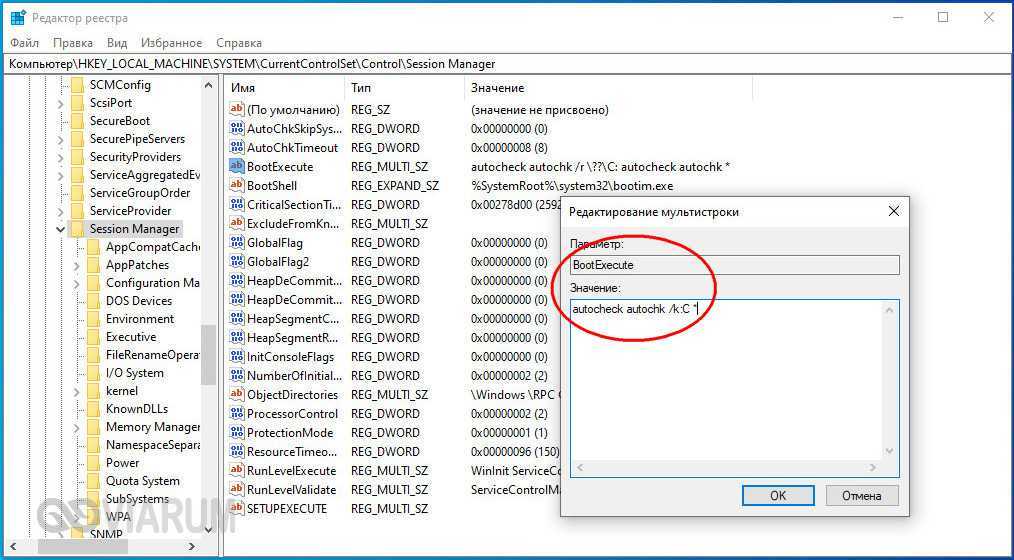The height and width of the screenshot is (560, 1014).
Task: Click the Registry Editor app icon in title bar
Action: click(x=17, y=17)
